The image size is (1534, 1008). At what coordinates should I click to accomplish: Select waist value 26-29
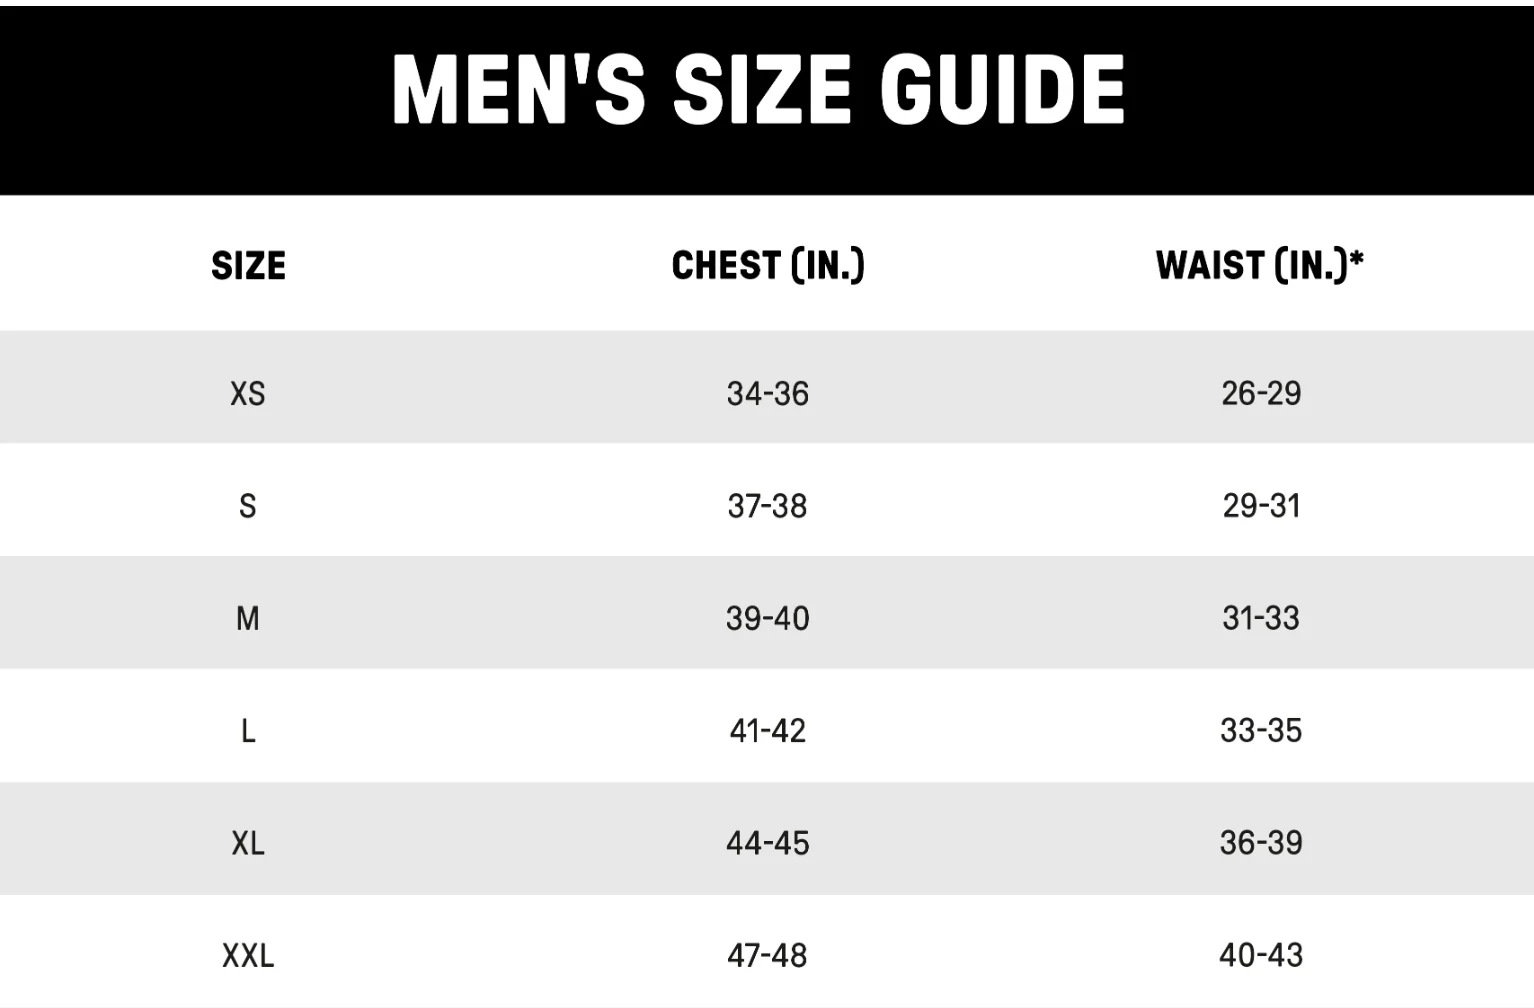tap(1261, 394)
